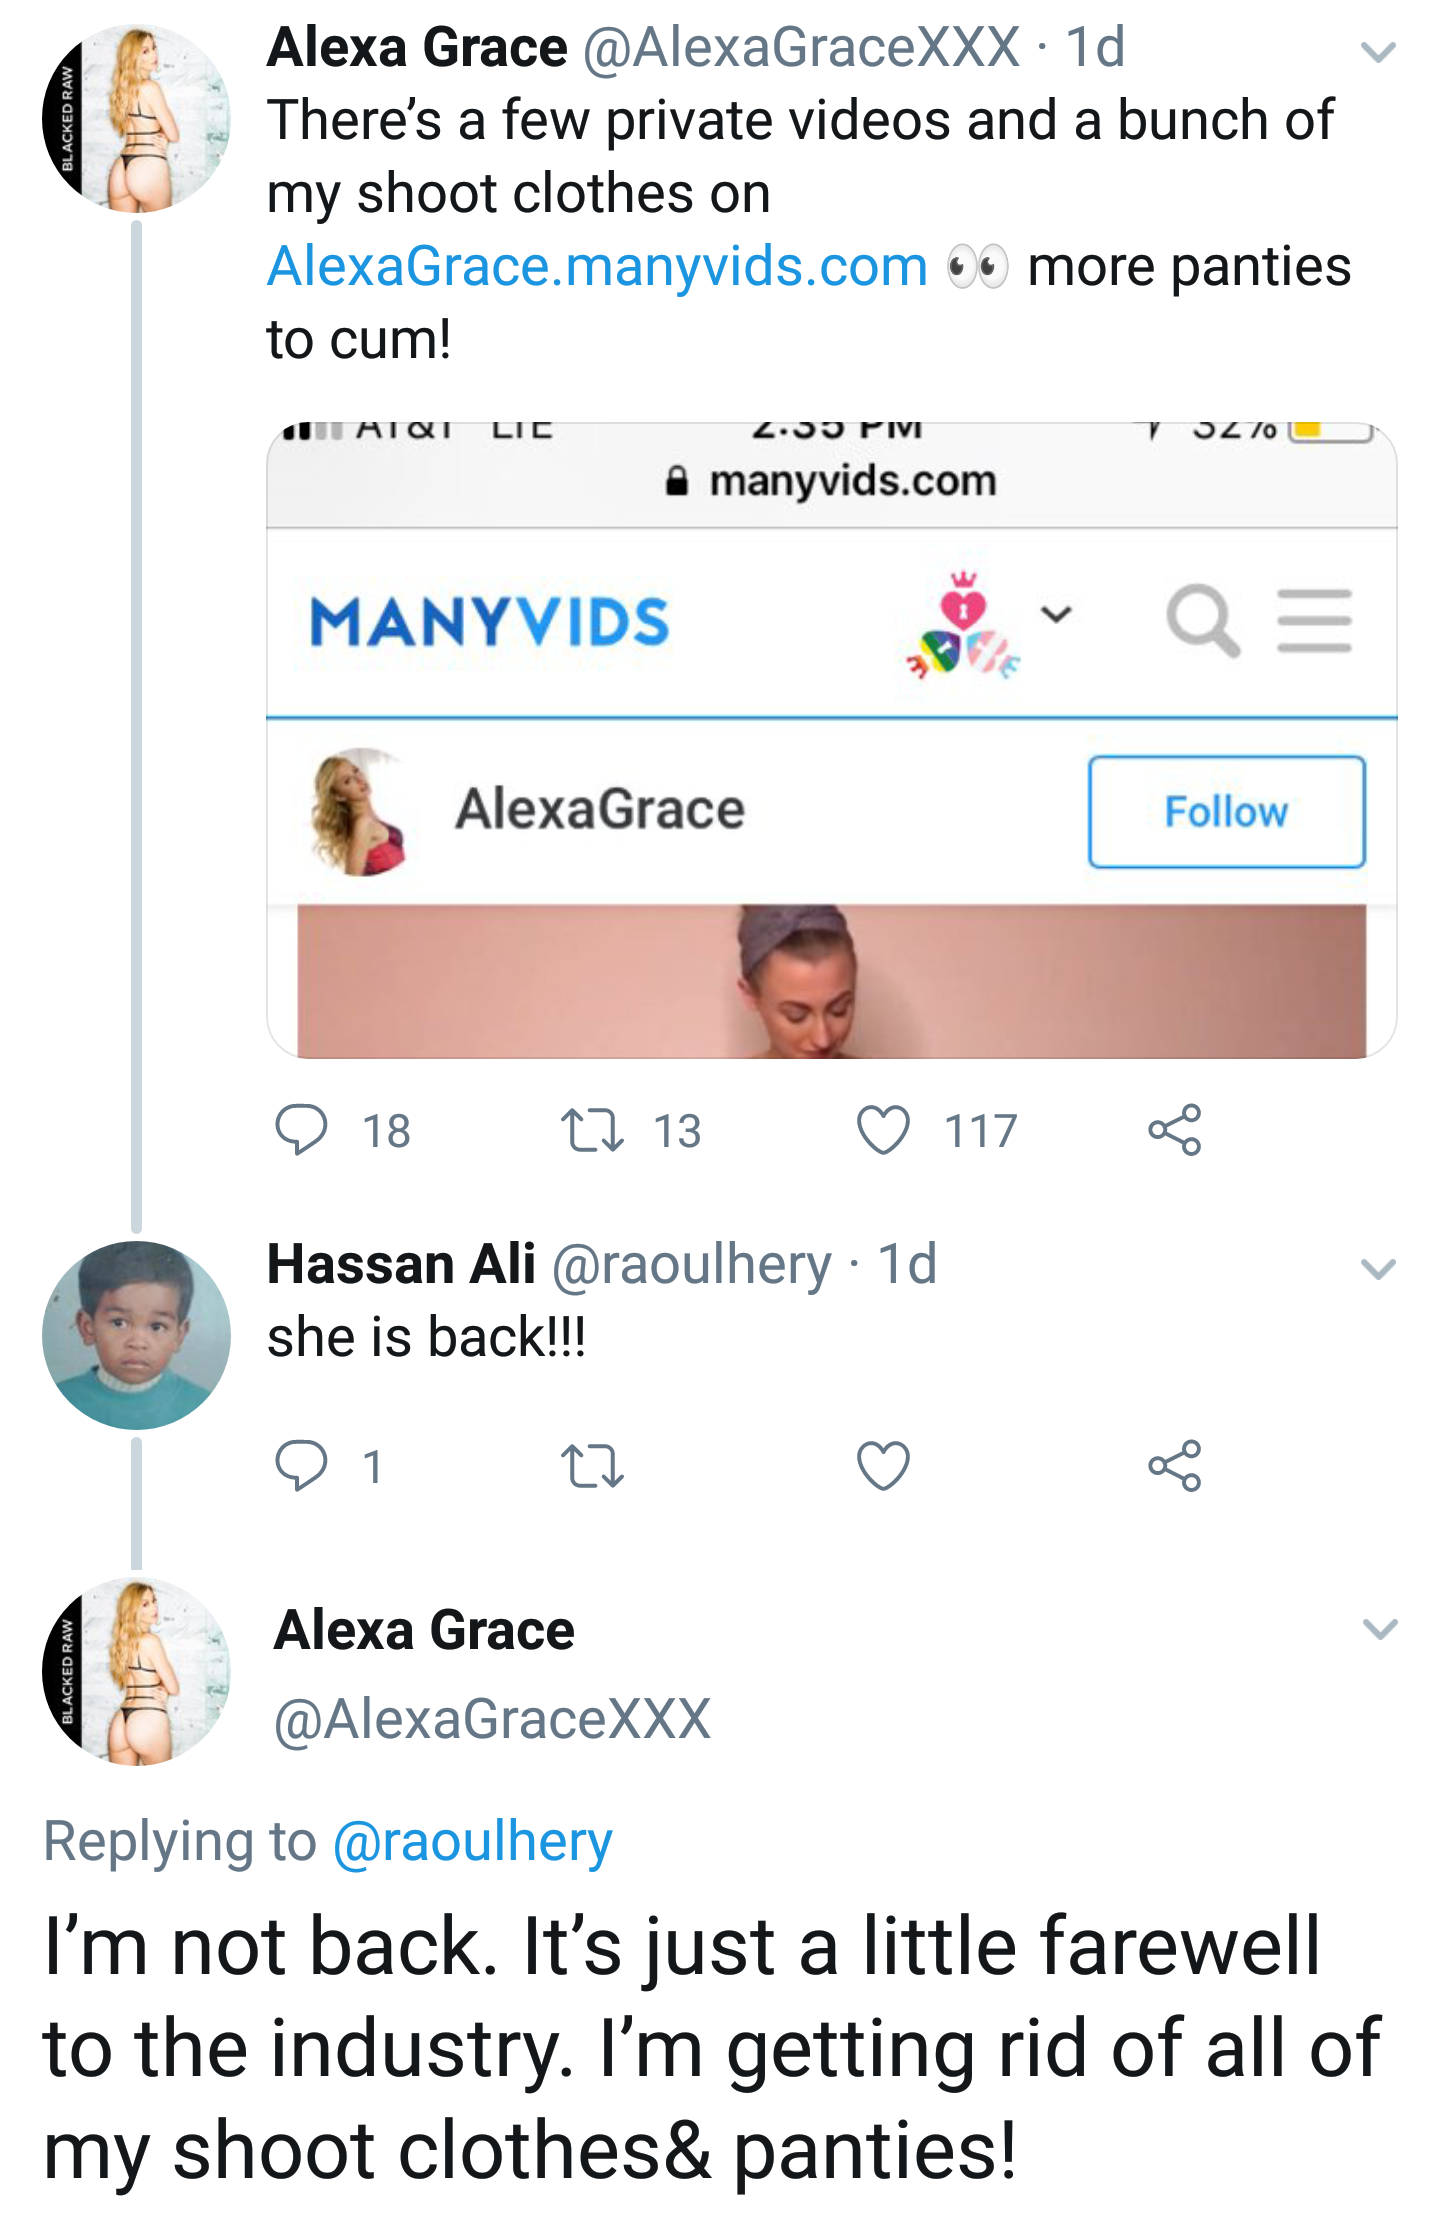Click Hassan Ali's display name
1440x2216 pixels.
click(401, 1264)
